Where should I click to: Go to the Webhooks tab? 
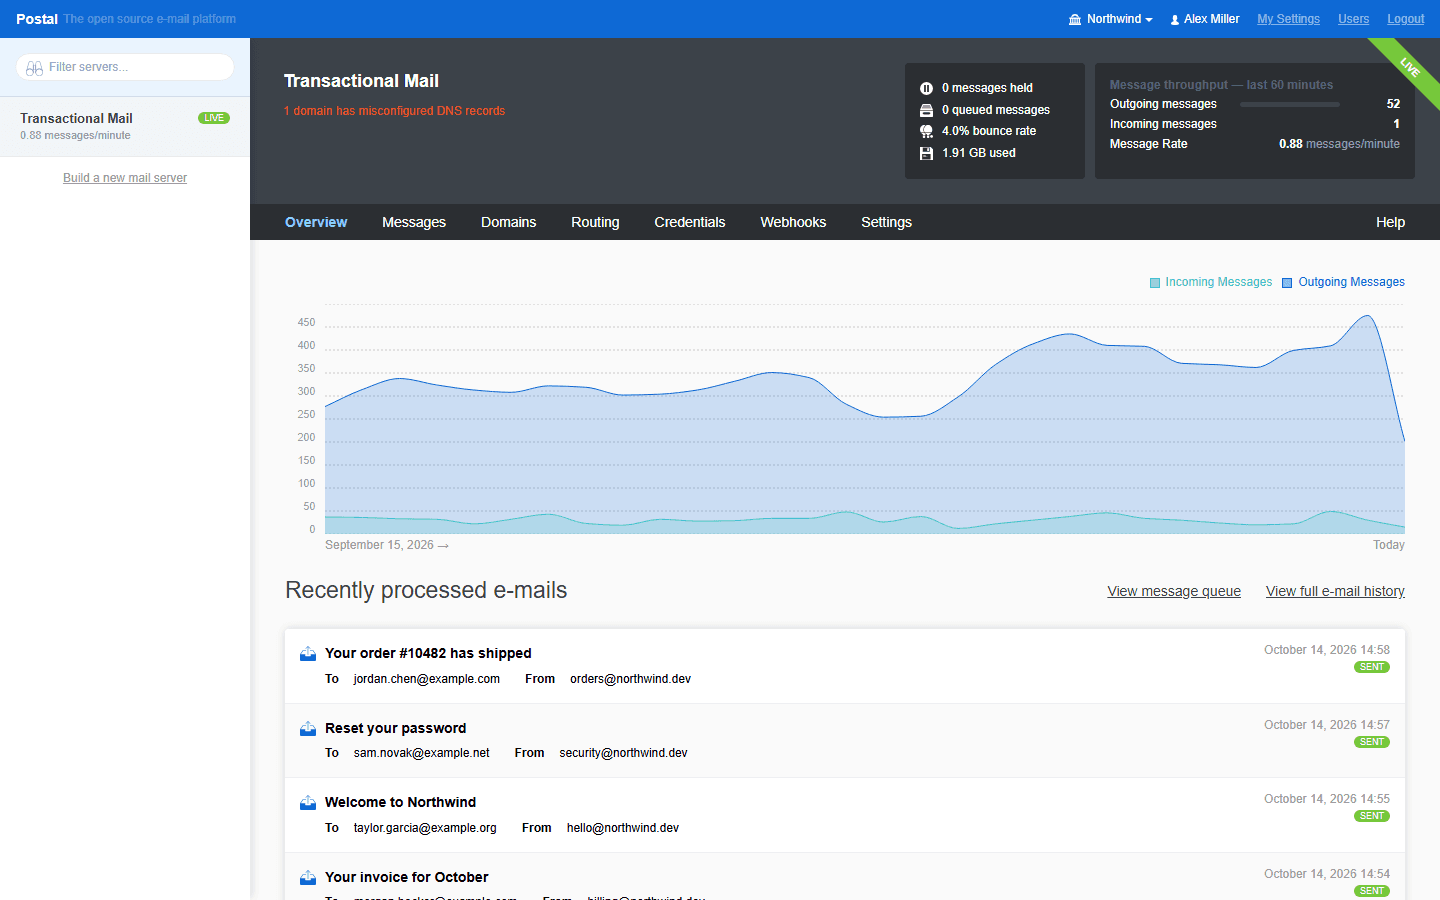[793, 222]
